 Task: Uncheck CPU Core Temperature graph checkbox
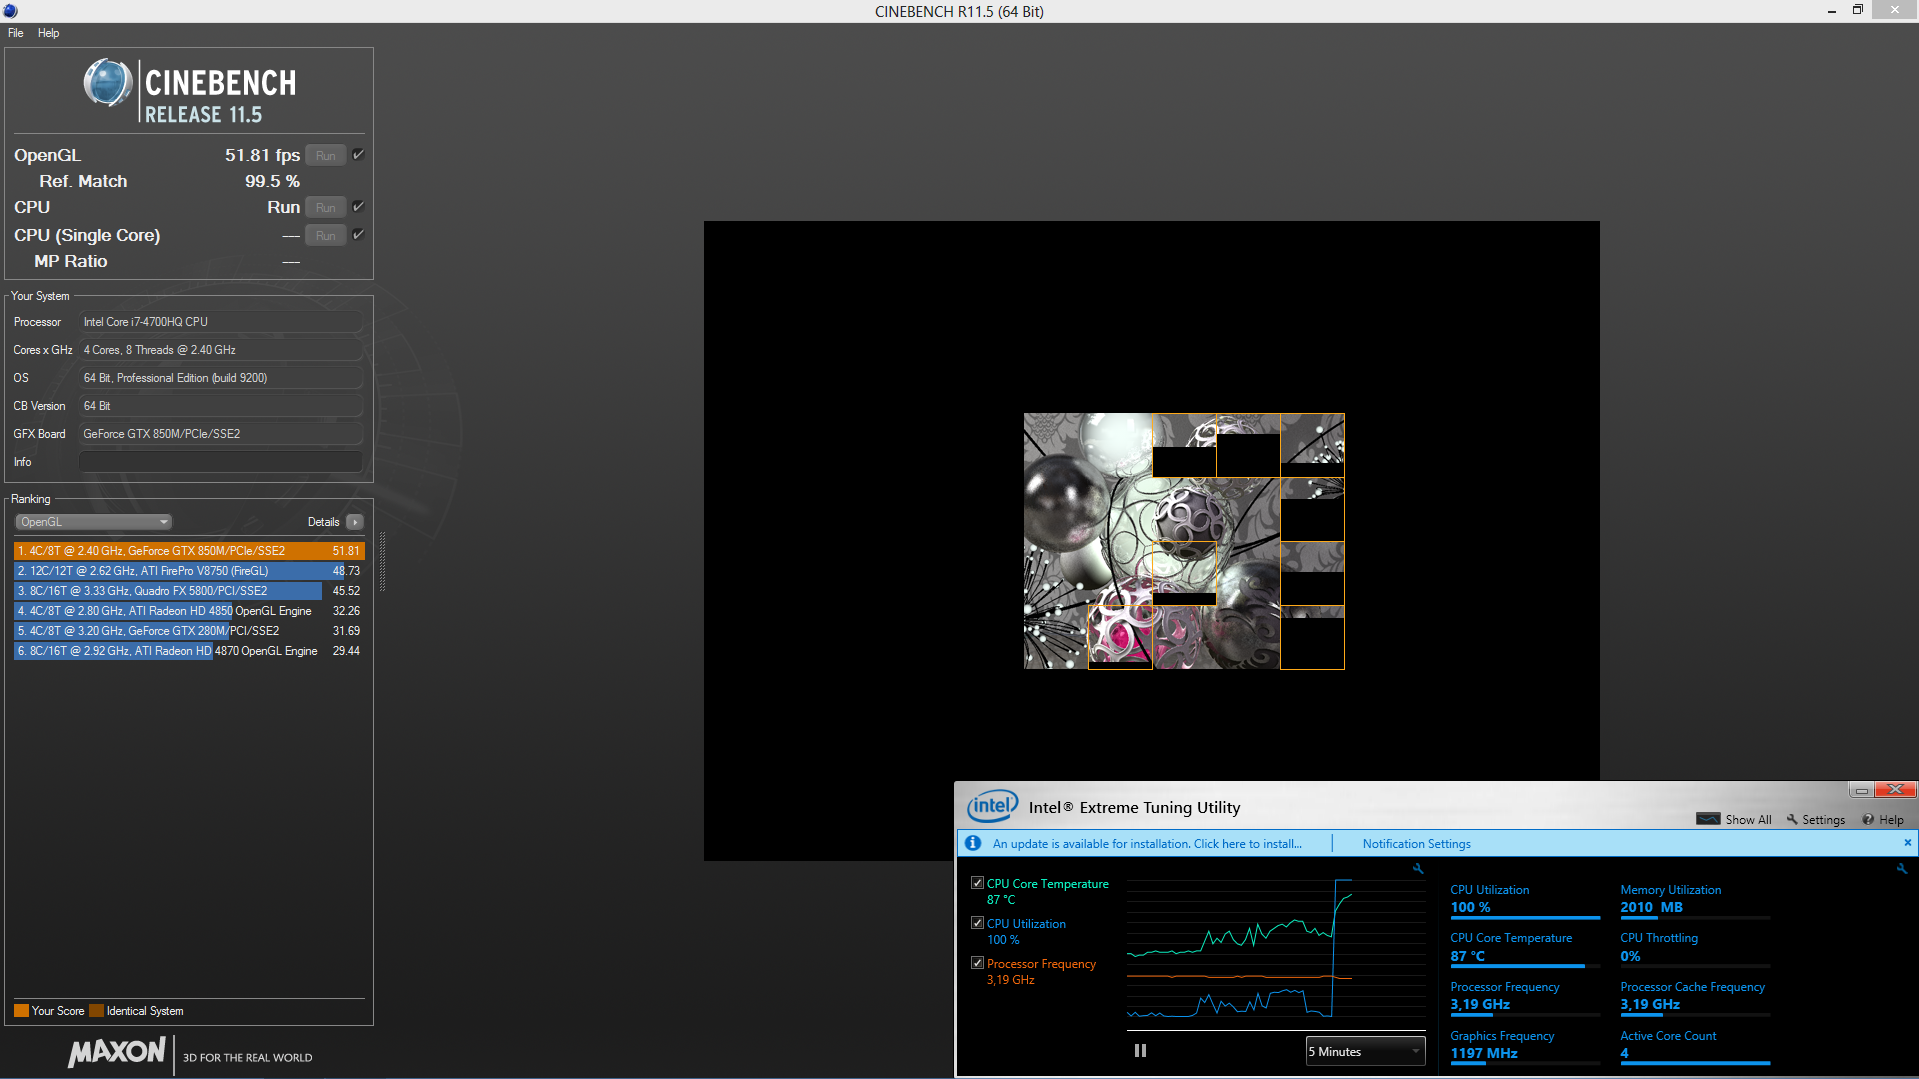click(x=977, y=883)
